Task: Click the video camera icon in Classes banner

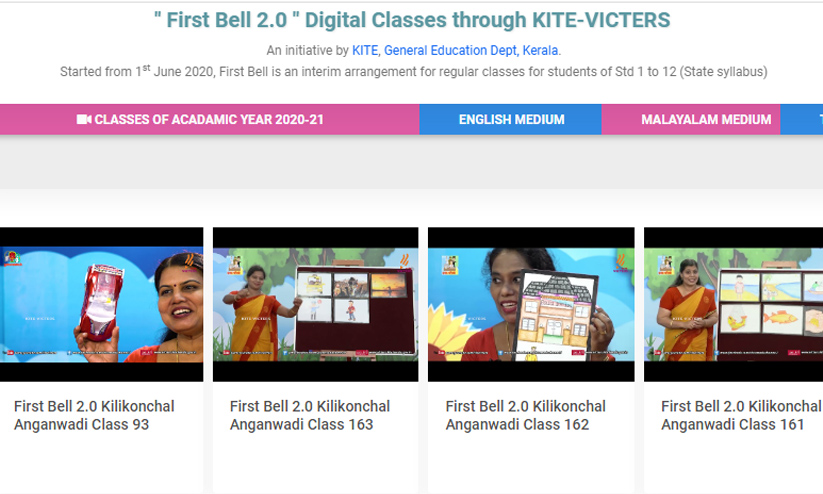Action: pos(83,119)
